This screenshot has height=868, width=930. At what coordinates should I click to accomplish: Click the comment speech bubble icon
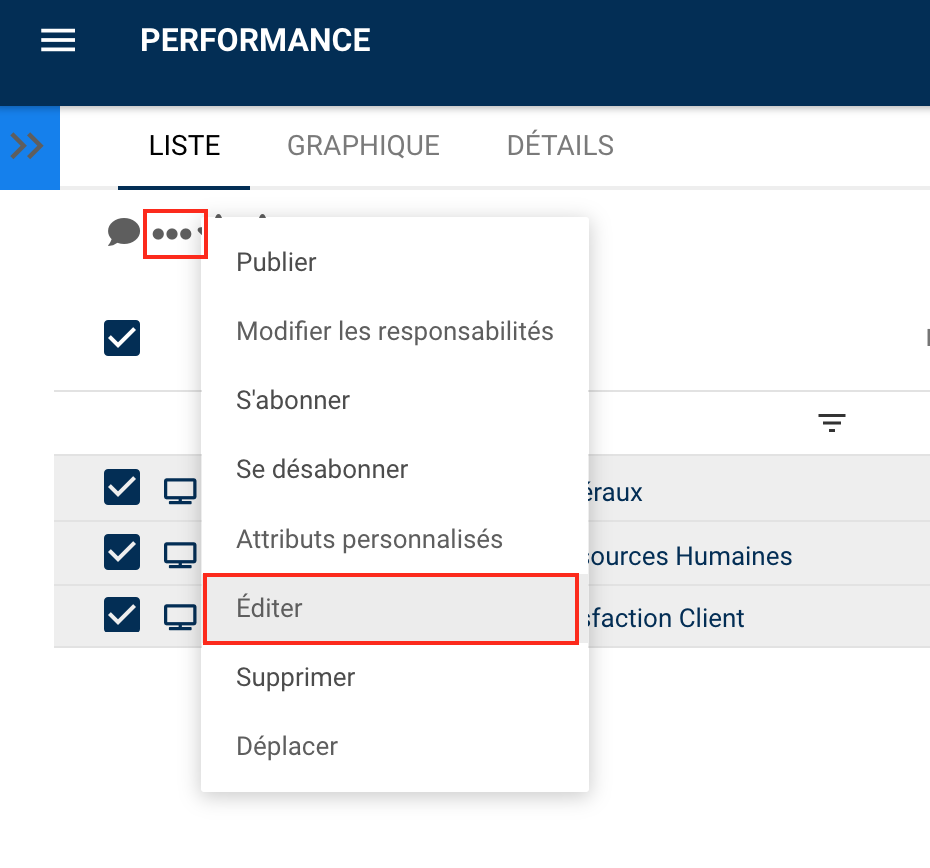point(124,233)
